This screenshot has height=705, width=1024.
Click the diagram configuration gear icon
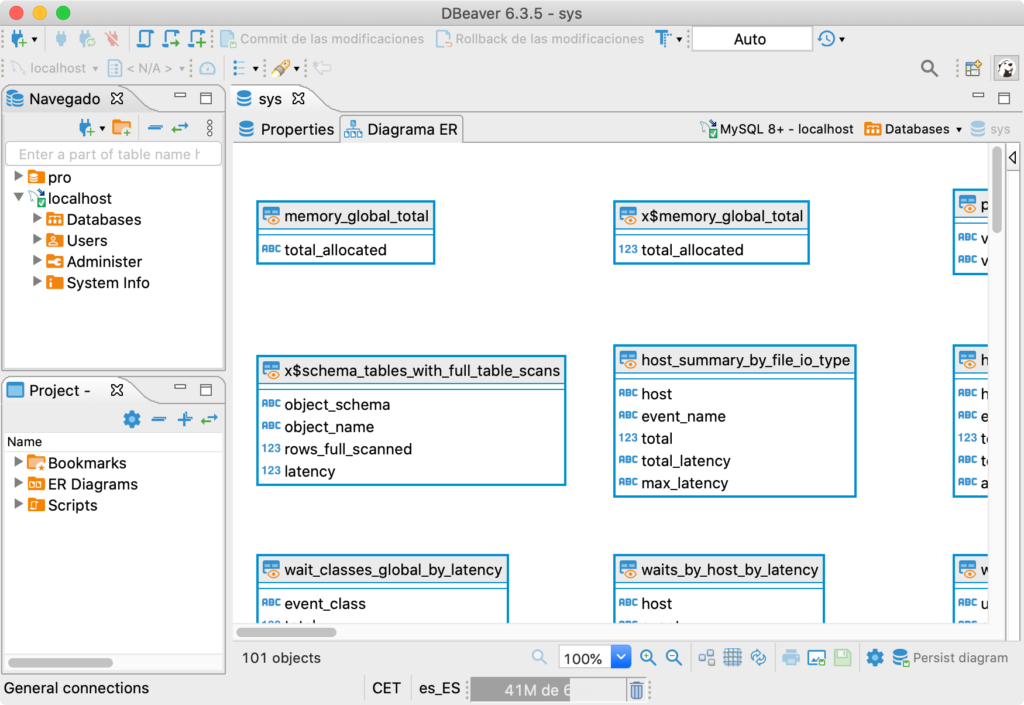(x=875, y=657)
